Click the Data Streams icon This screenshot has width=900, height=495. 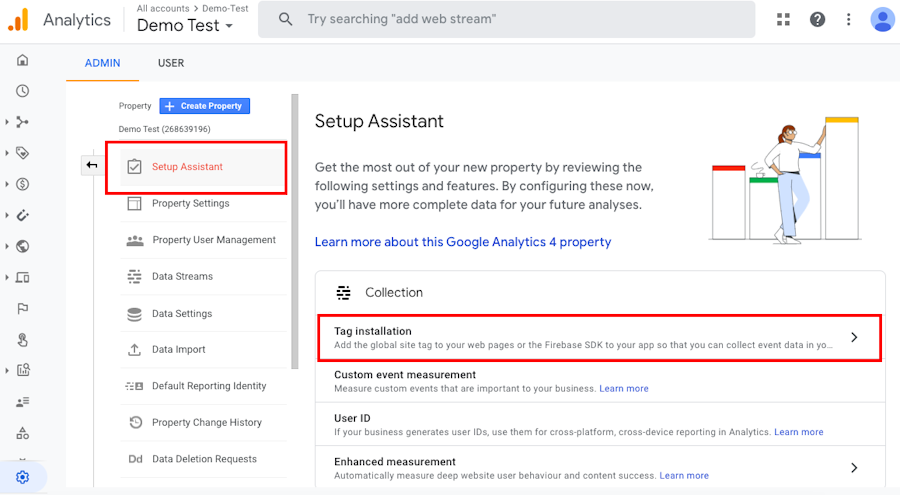134,276
